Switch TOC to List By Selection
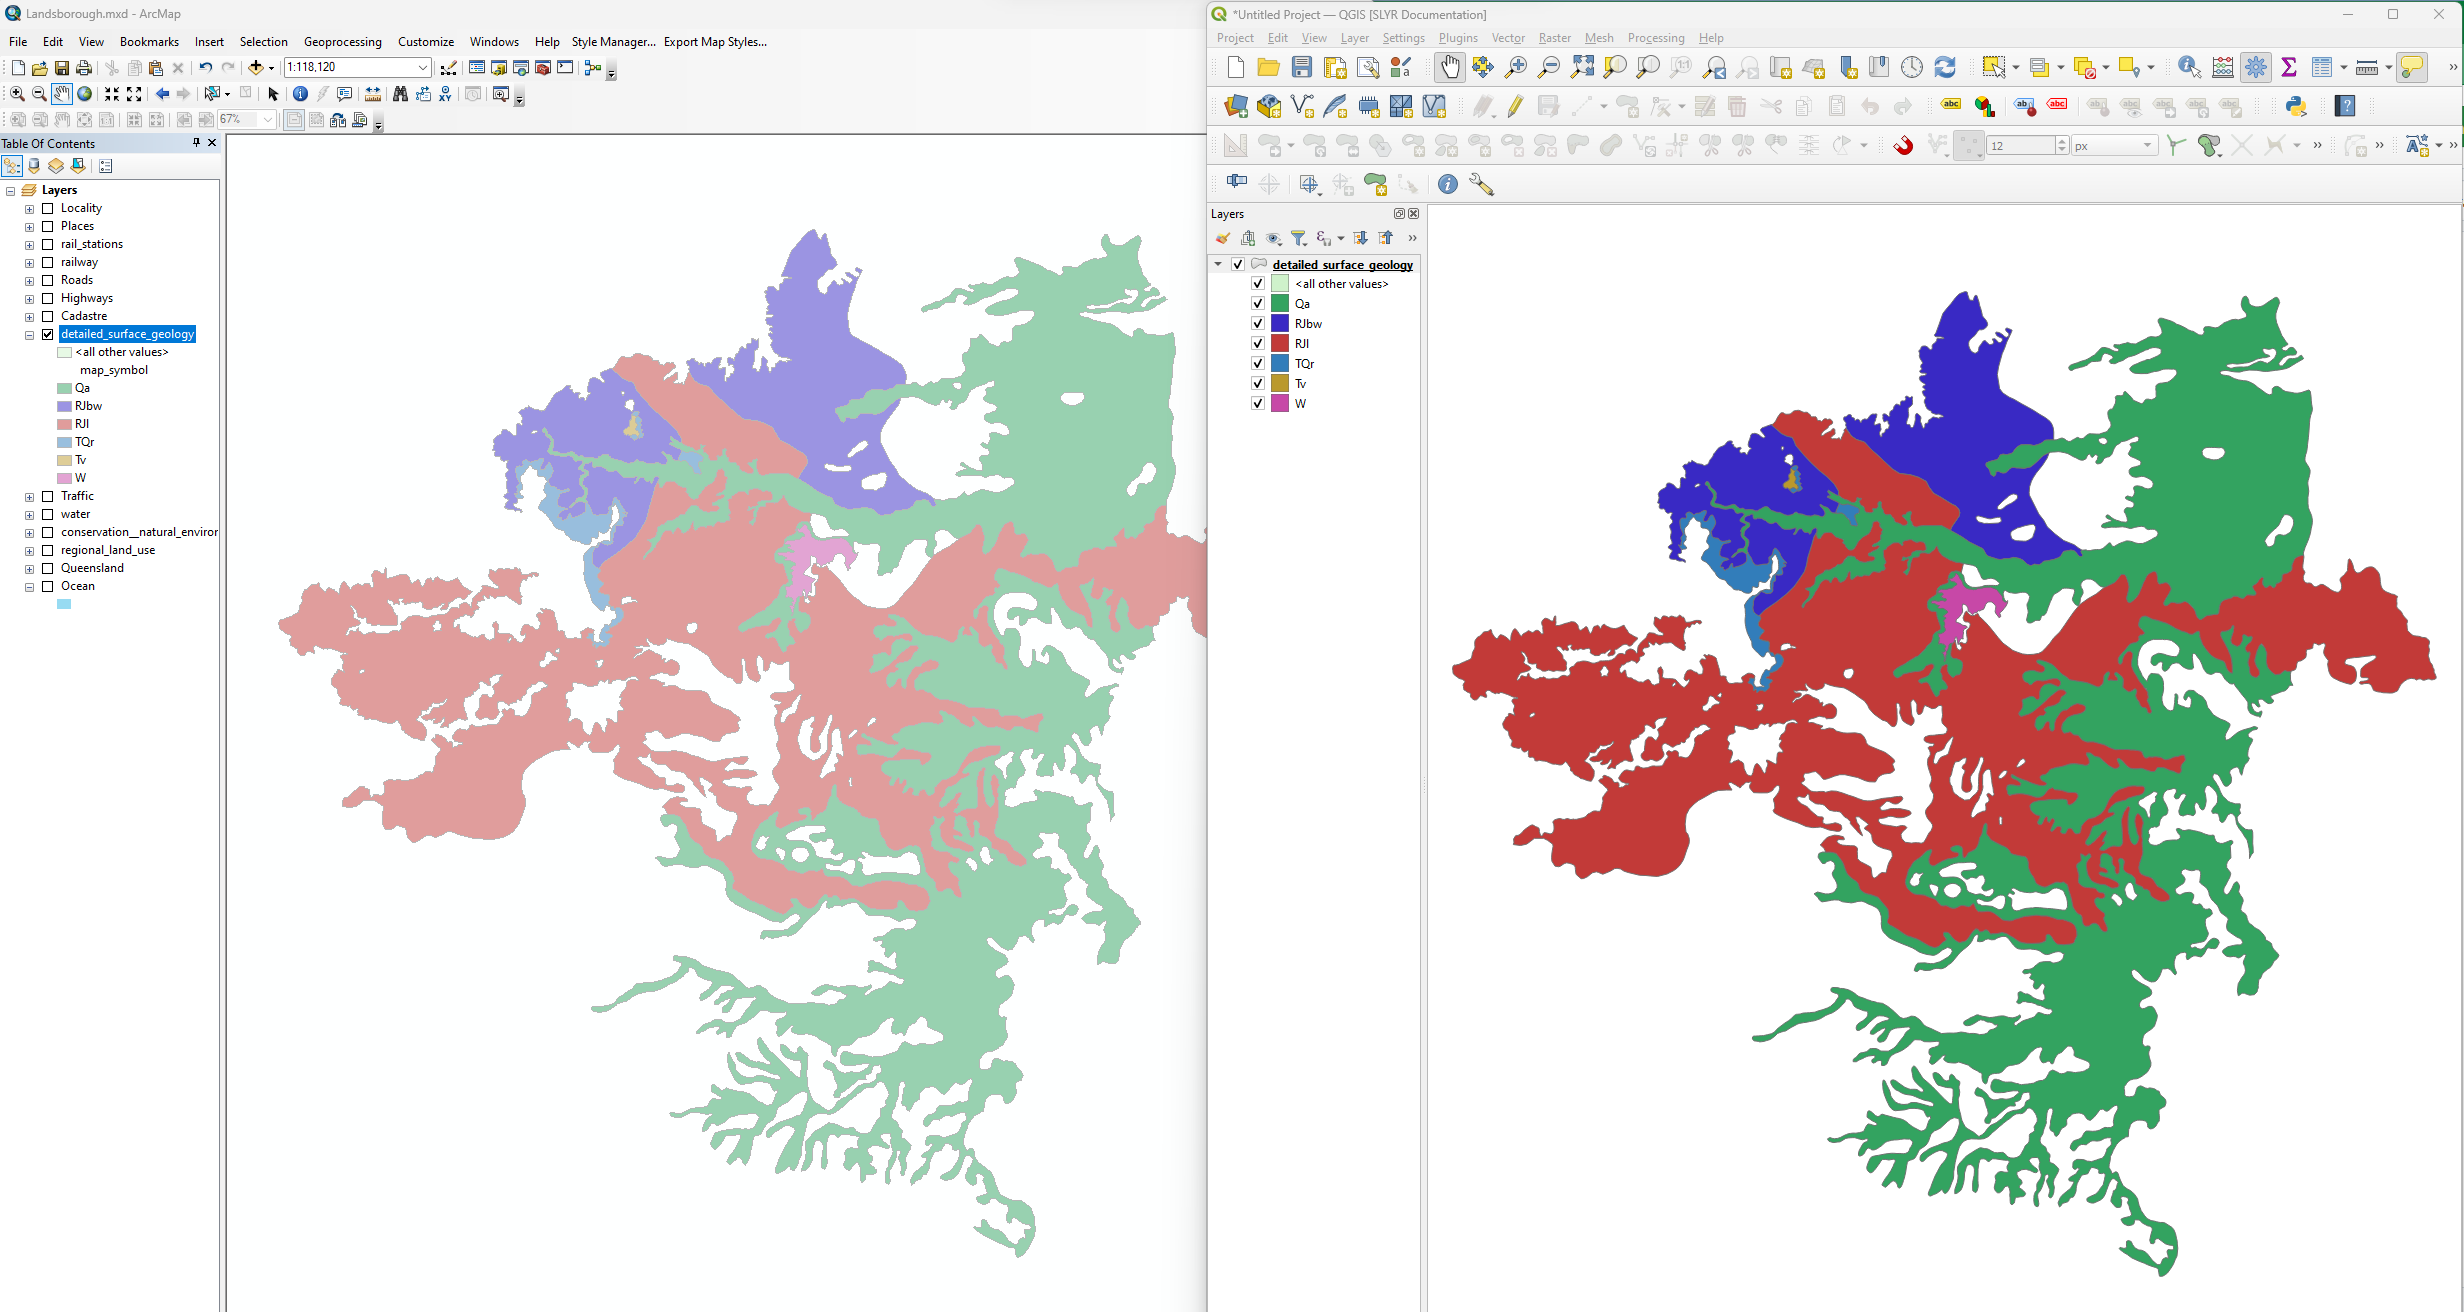 [x=78, y=166]
